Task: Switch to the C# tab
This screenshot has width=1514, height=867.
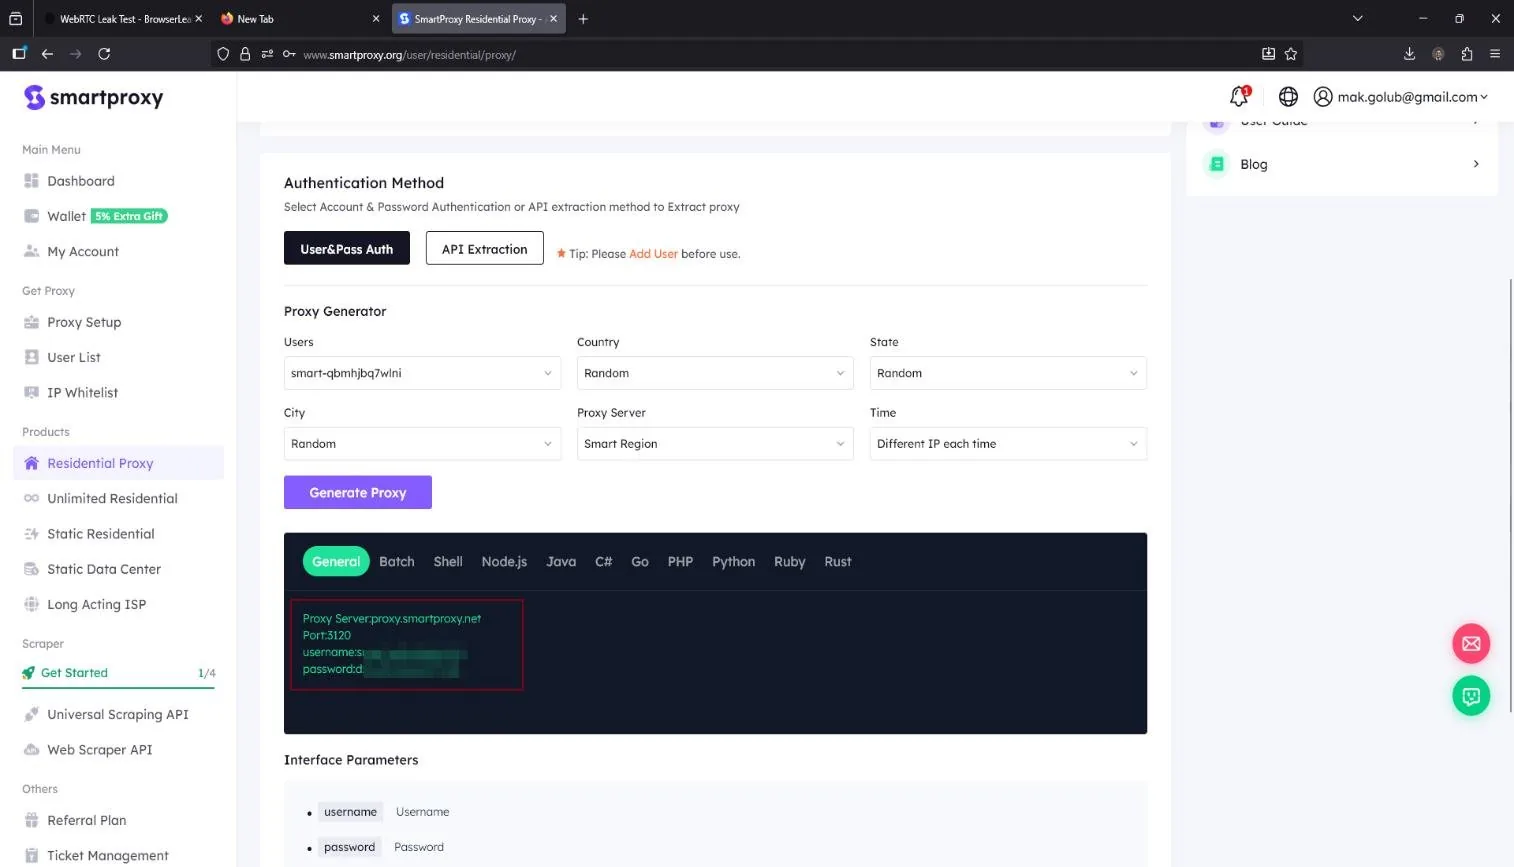Action: pos(604,562)
